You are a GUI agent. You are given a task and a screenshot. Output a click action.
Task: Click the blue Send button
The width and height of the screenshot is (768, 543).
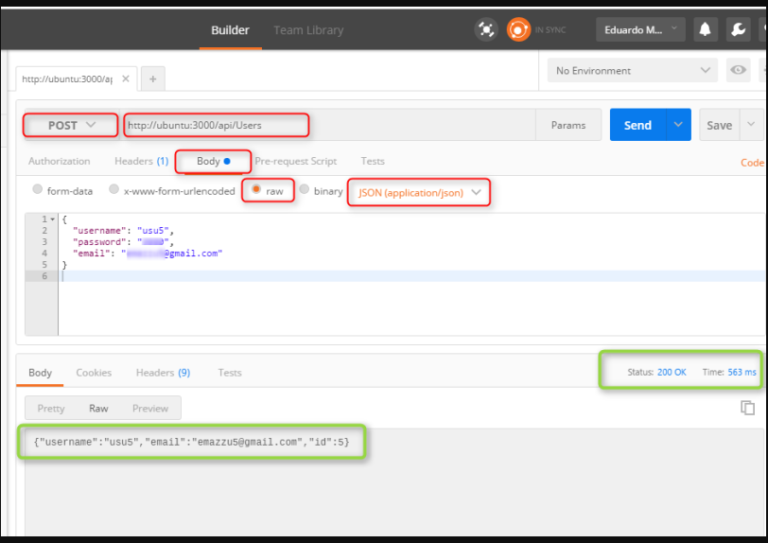coord(638,125)
